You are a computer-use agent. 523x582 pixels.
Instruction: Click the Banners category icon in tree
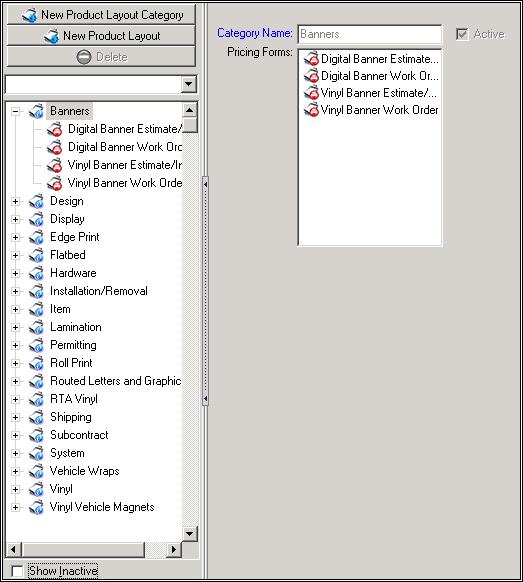click(36, 111)
